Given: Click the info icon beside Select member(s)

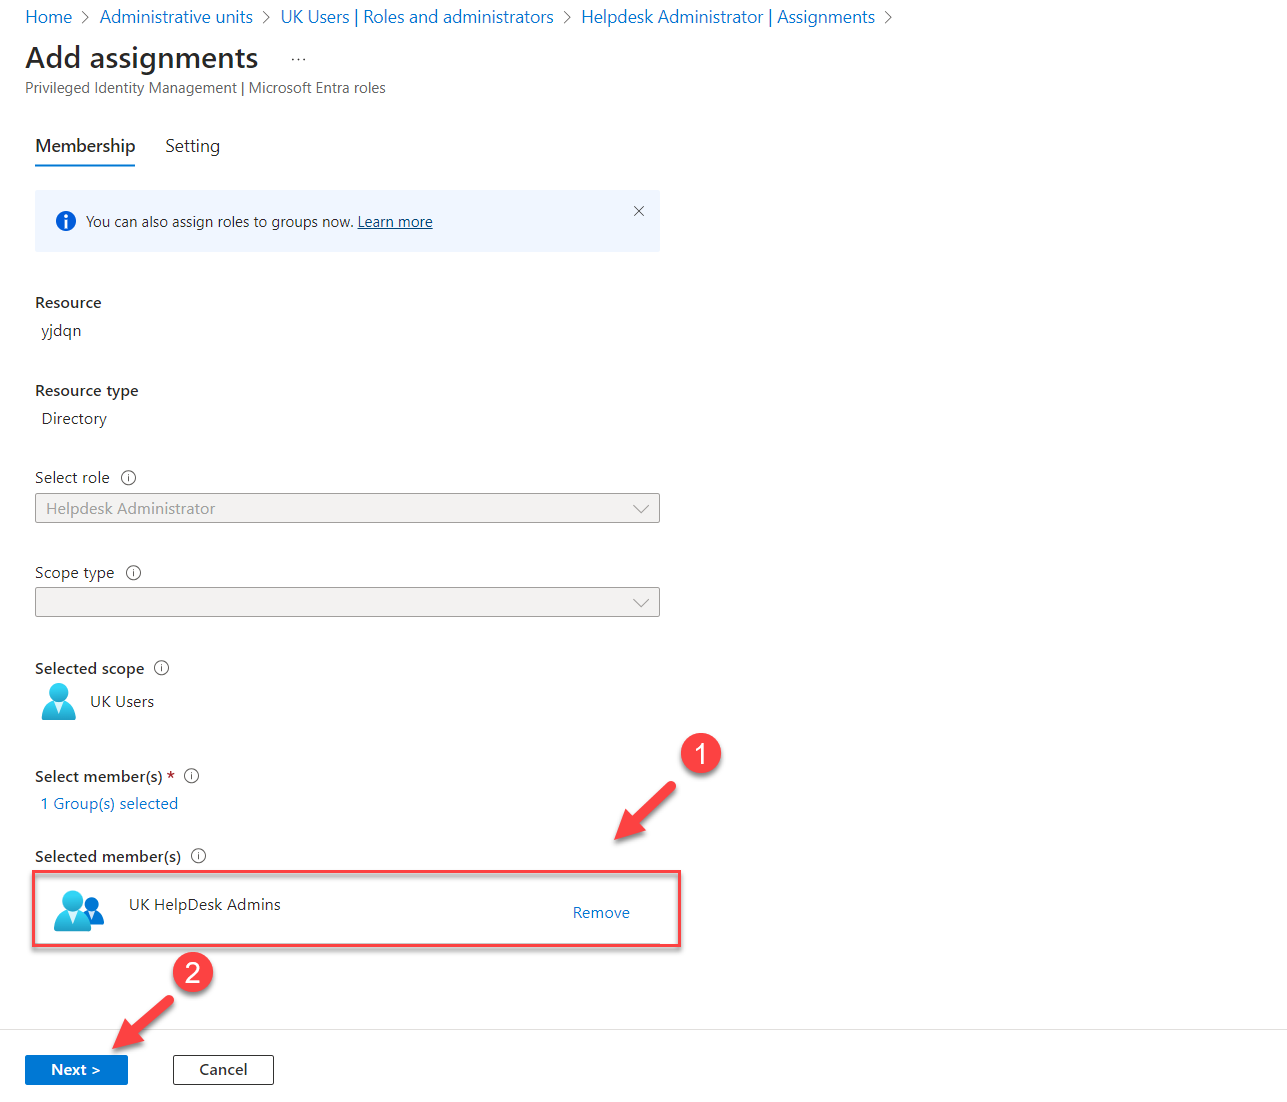Looking at the screenshot, I should (191, 776).
